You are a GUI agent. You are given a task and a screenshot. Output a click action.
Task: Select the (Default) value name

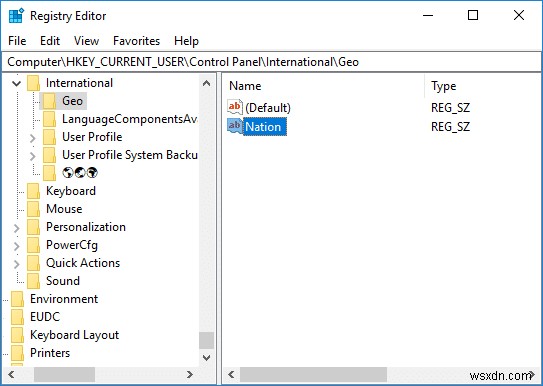268,108
